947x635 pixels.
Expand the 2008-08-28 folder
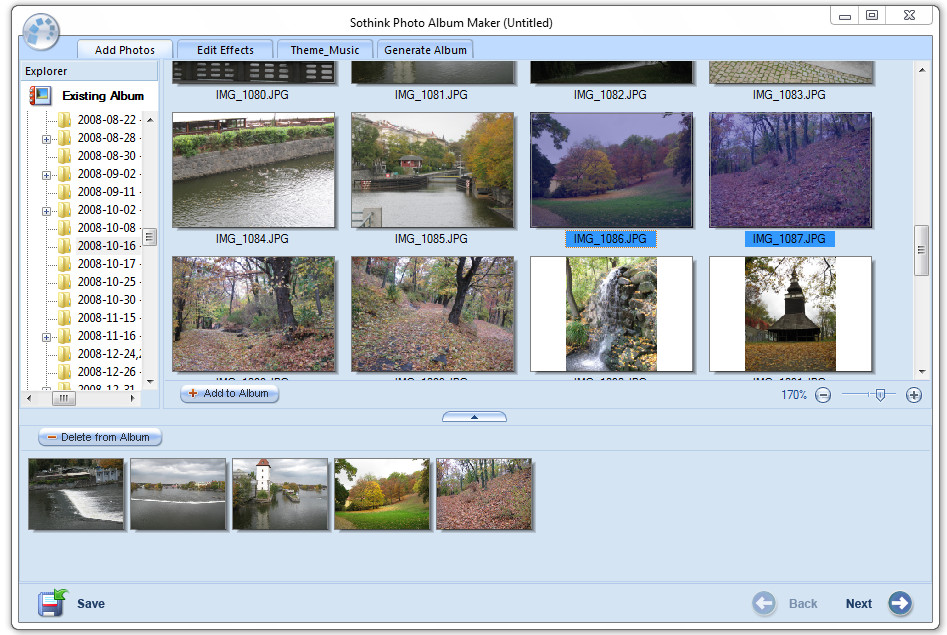(x=46, y=140)
